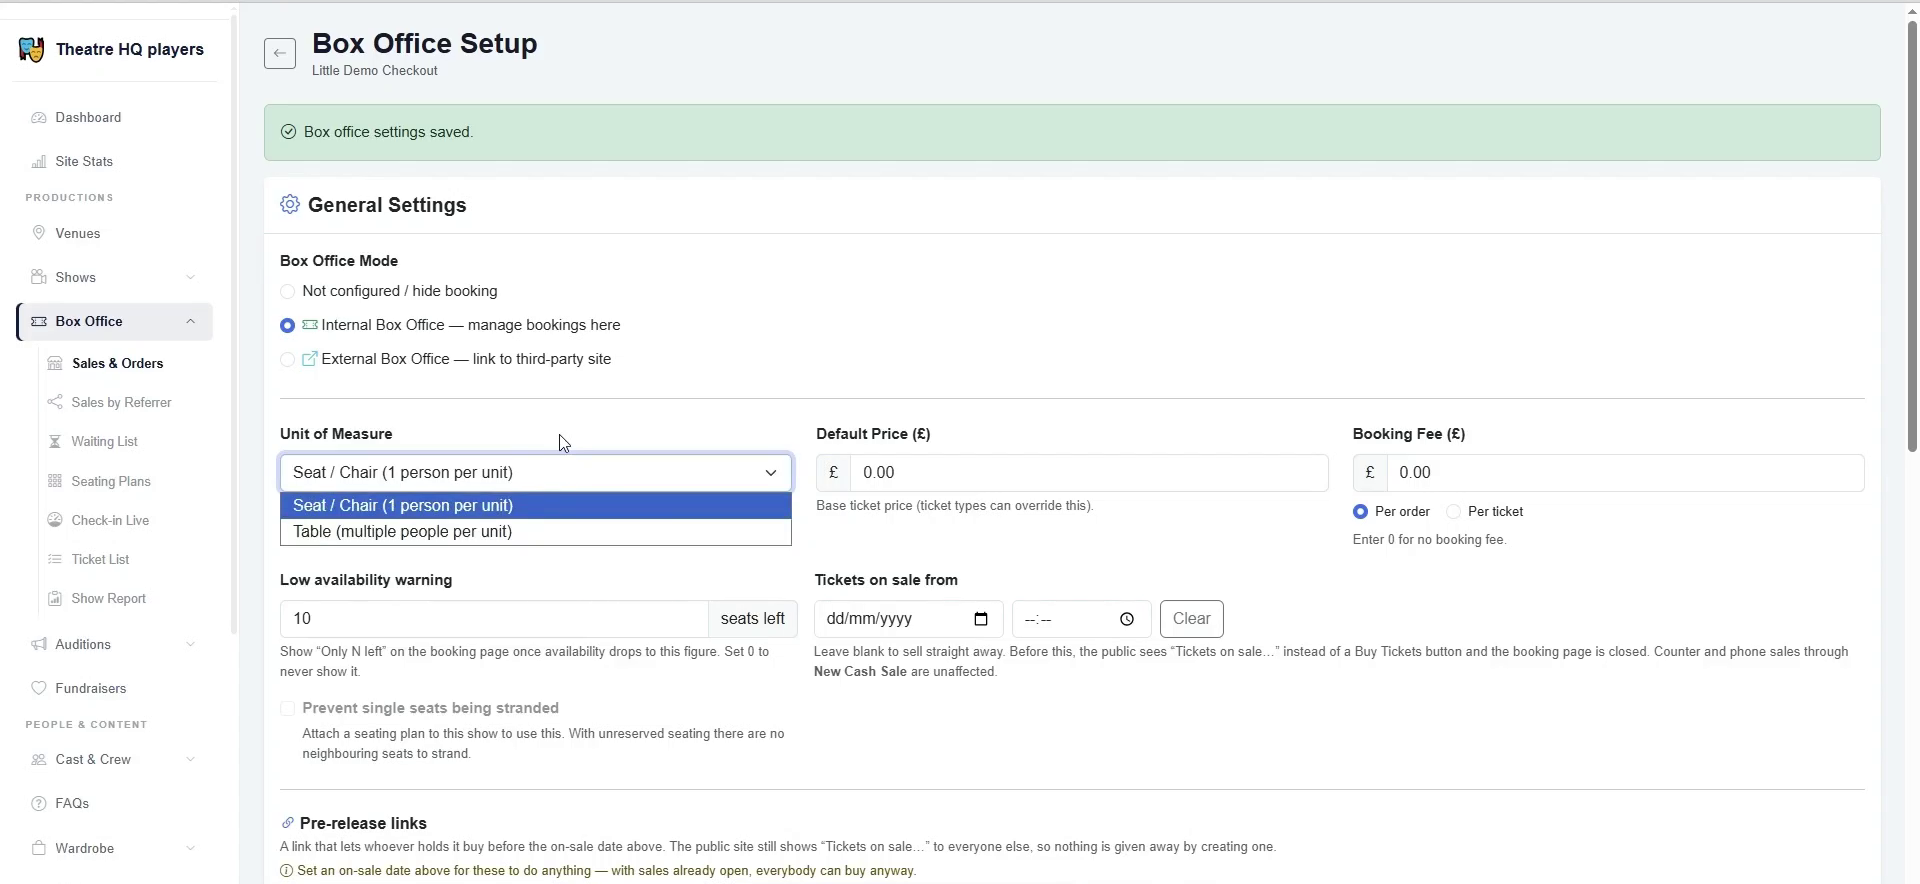The image size is (1920, 884).
Task: Click the Venues pin icon
Action: [x=39, y=233]
